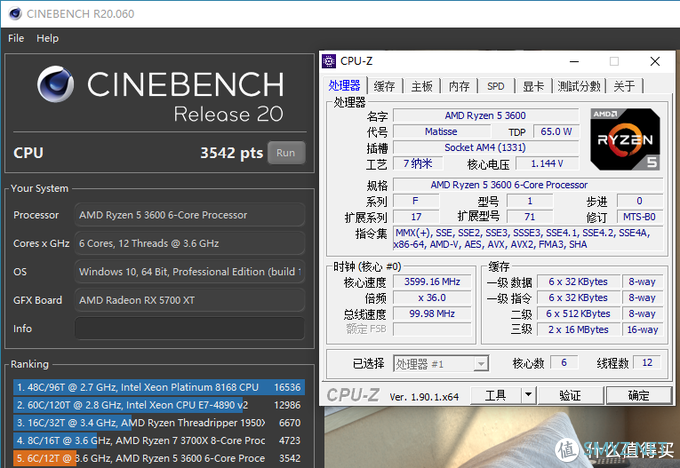Close the CPU-Z window
The width and height of the screenshot is (680, 468).
point(655,62)
